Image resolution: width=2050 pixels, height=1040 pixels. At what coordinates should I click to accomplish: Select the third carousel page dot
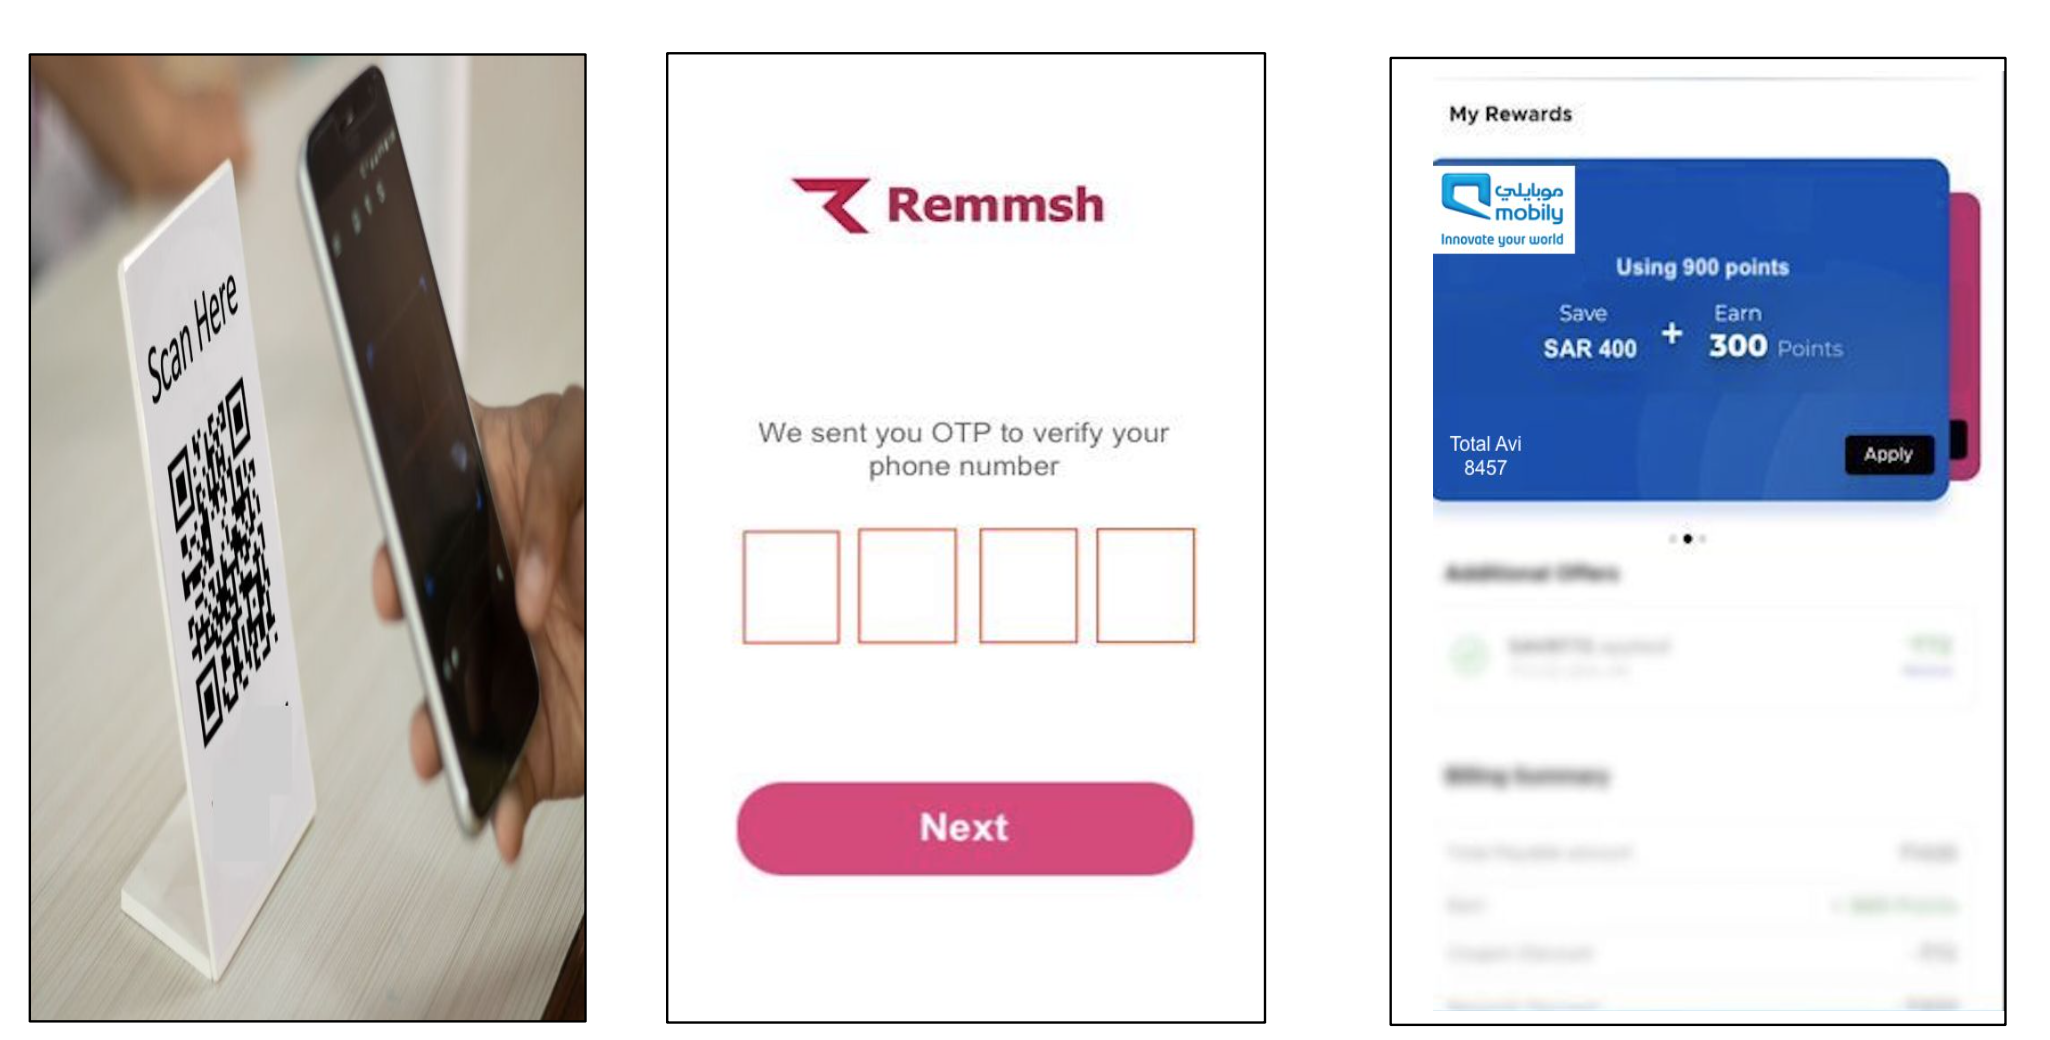[x=1702, y=539]
